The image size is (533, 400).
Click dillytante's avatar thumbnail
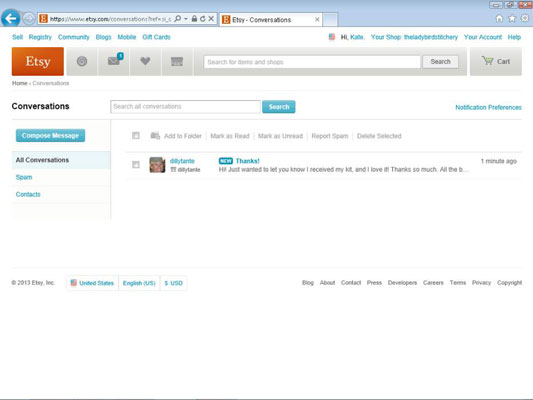[157, 165]
